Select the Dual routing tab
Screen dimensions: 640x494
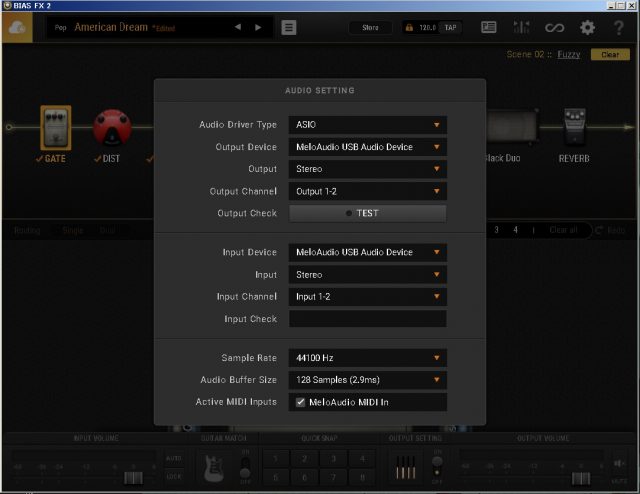[x=107, y=230]
